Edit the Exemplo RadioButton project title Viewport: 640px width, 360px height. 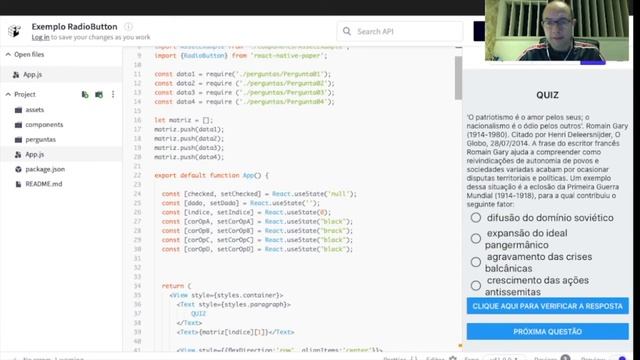pos(74,27)
